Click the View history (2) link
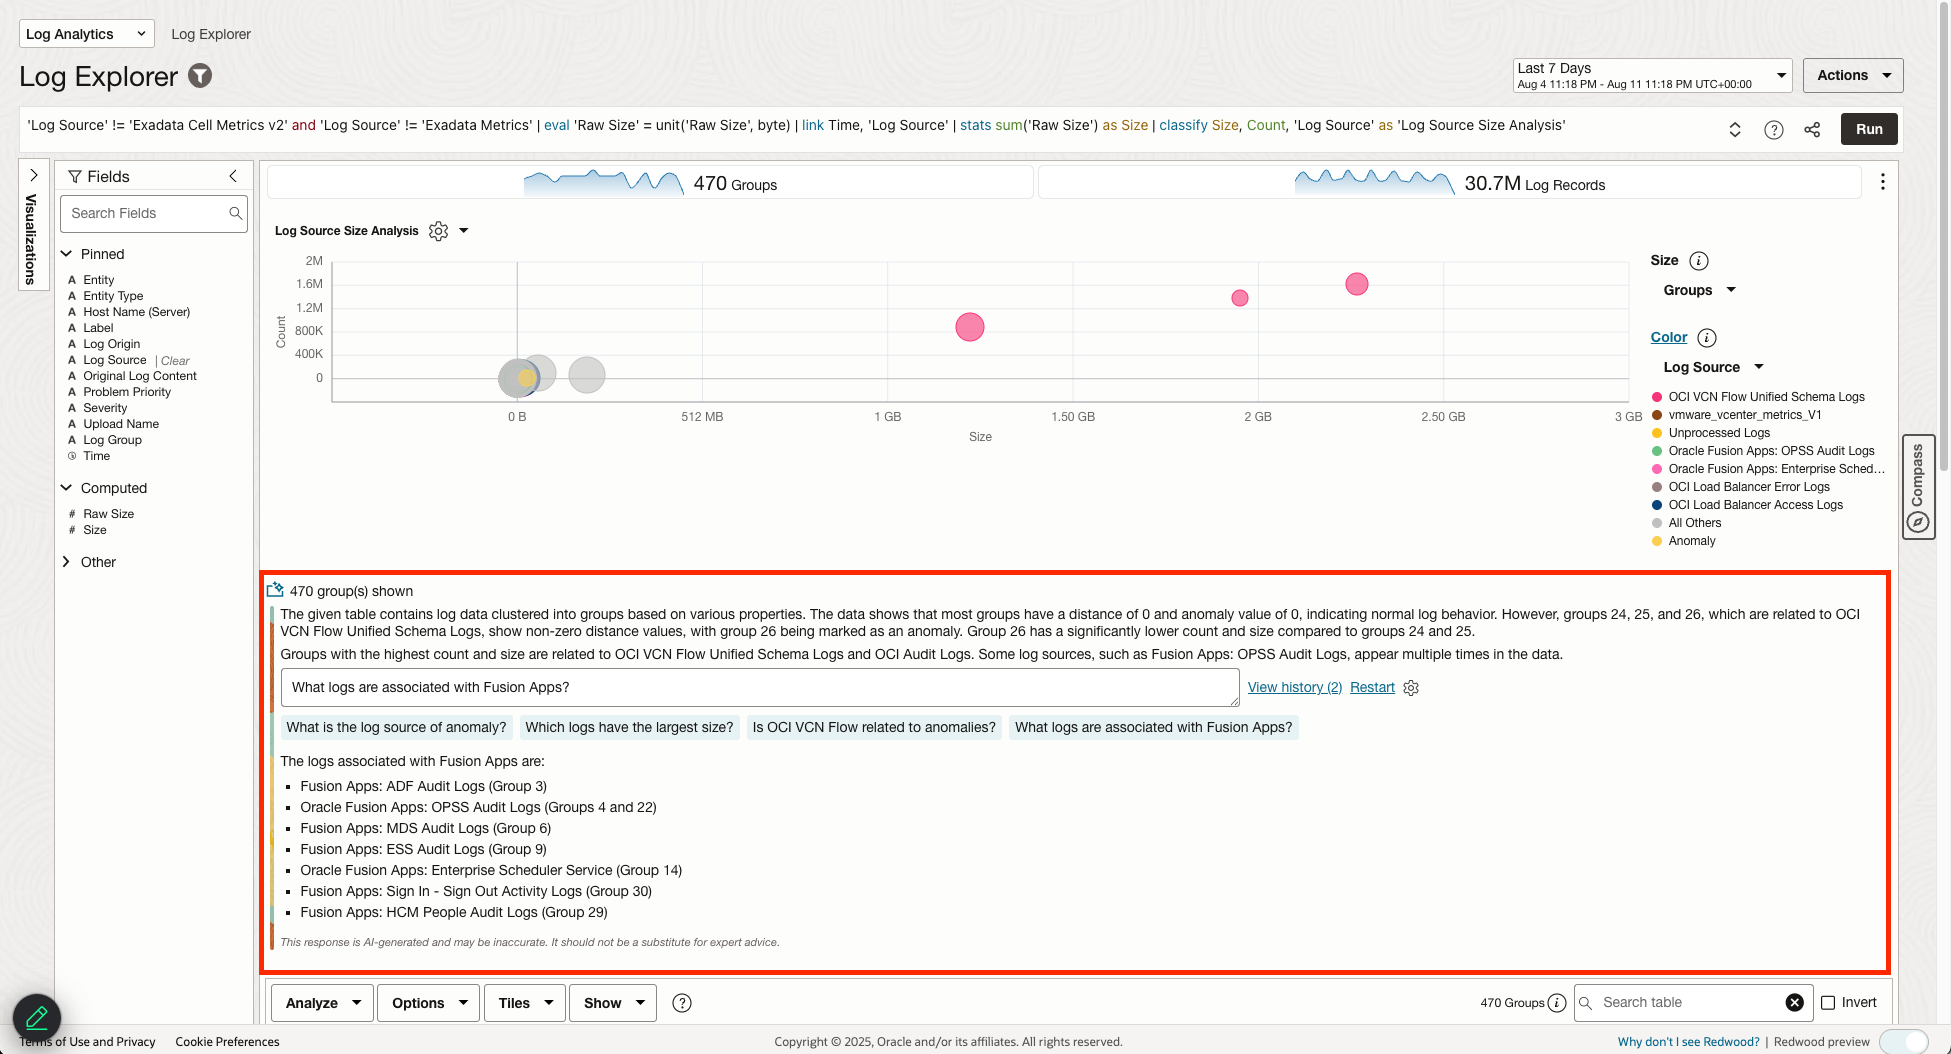1951x1054 pixels. coord(1294,687)
